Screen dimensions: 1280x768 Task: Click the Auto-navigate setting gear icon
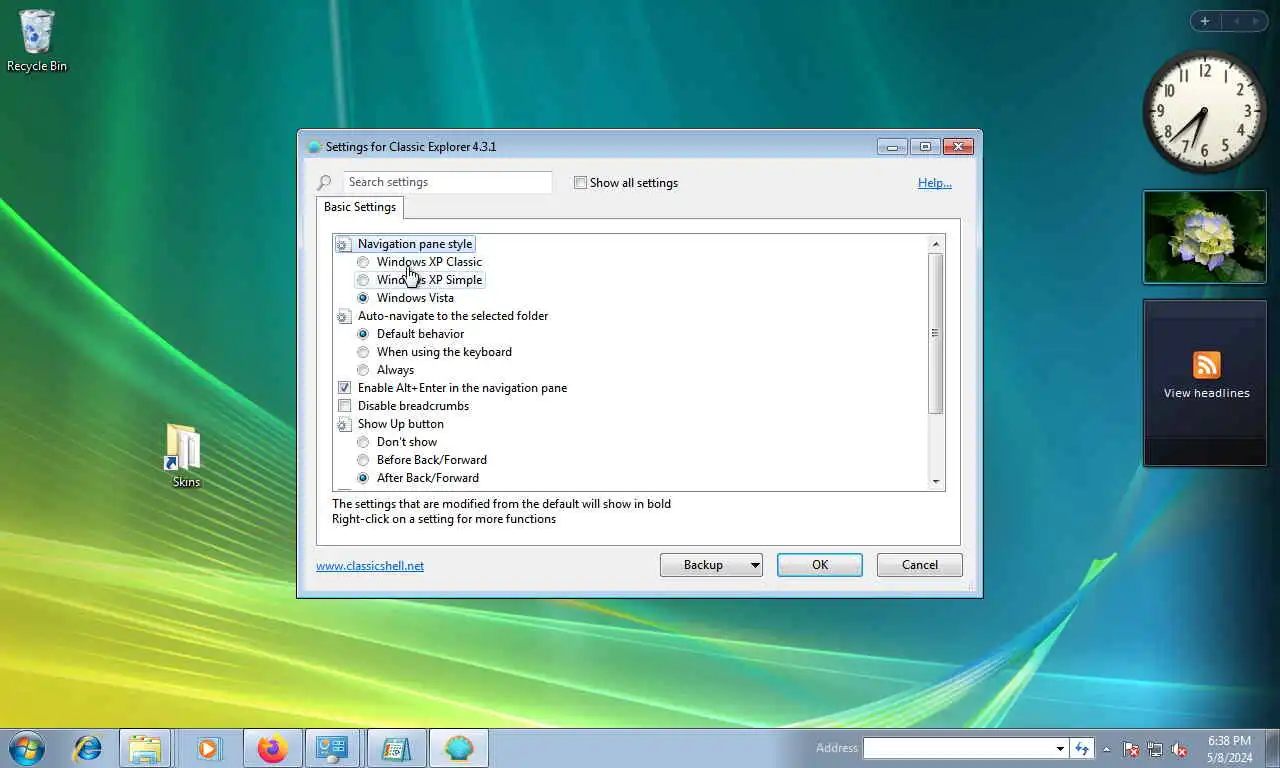click(344, 317)
